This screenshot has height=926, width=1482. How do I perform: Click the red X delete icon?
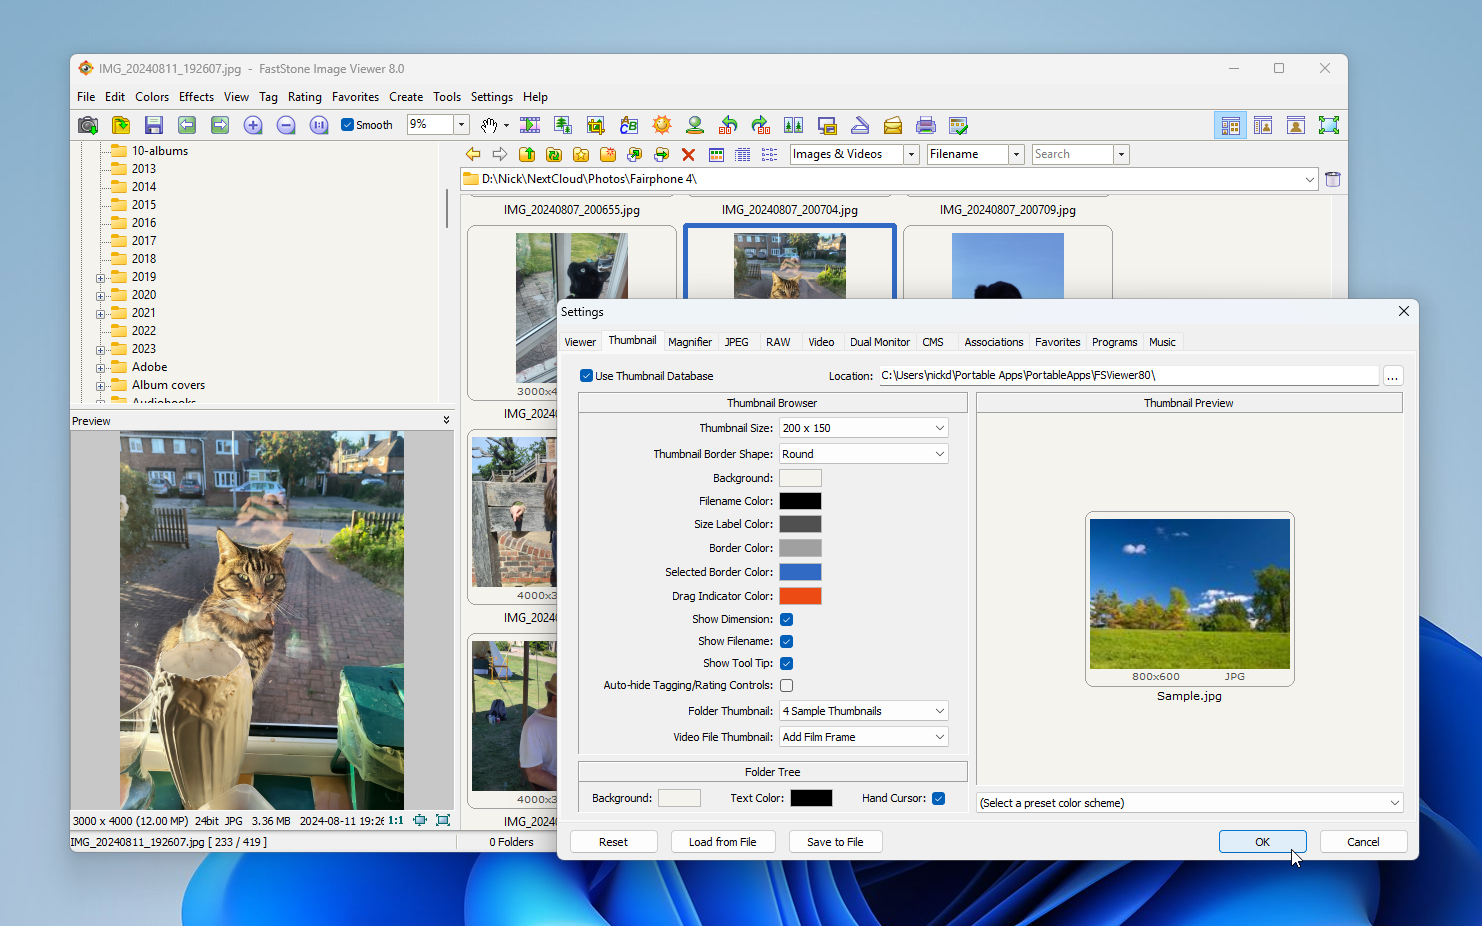(x=688, y=154)
